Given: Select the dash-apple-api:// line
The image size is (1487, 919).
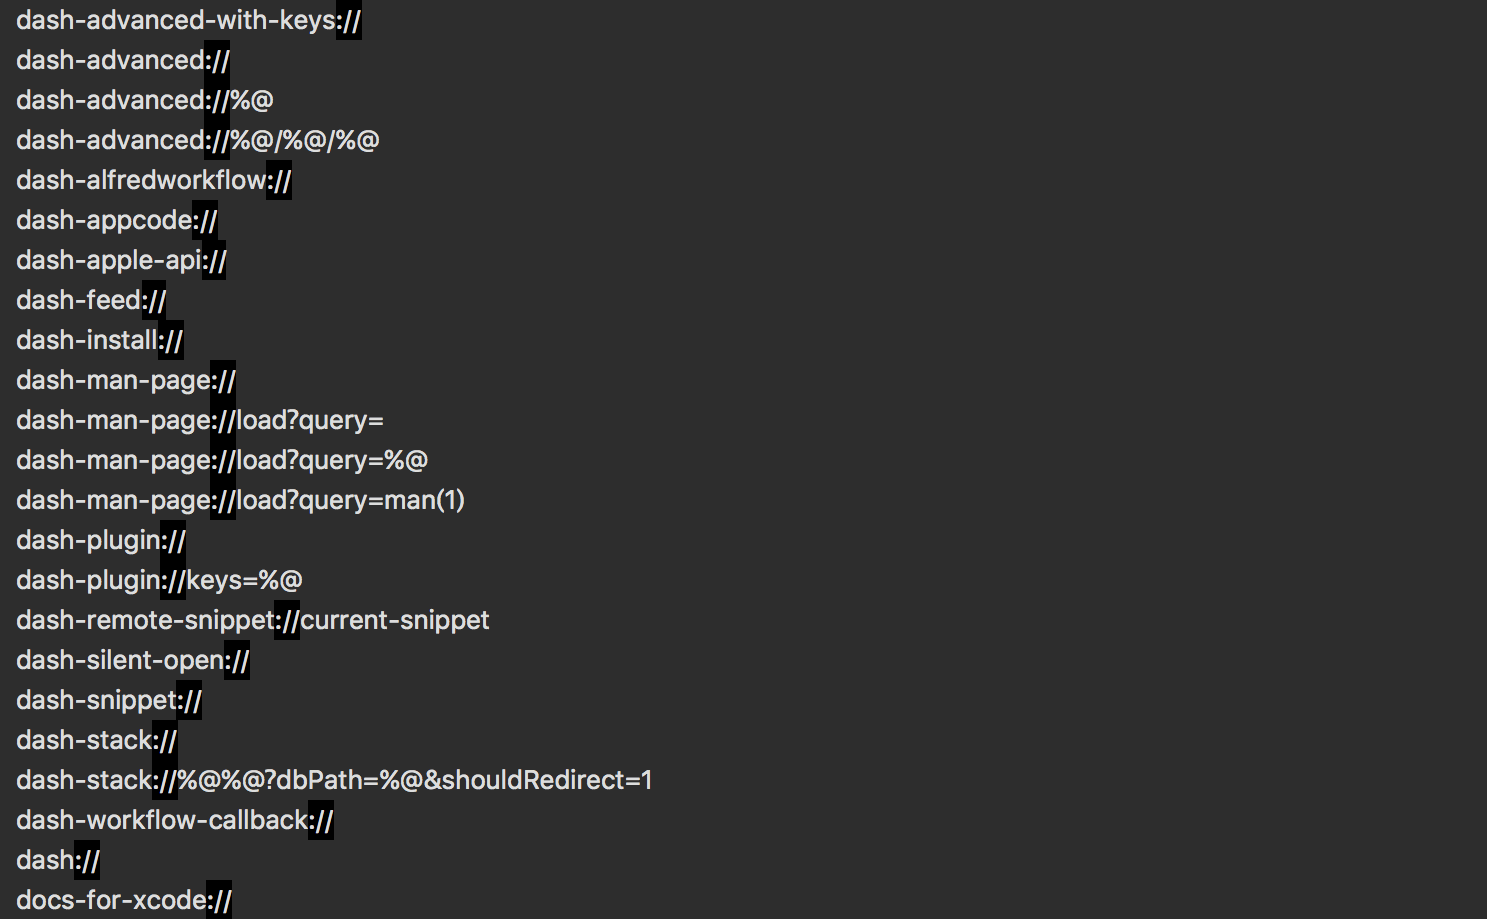Looking at the screenshot, I should (121, 260).
